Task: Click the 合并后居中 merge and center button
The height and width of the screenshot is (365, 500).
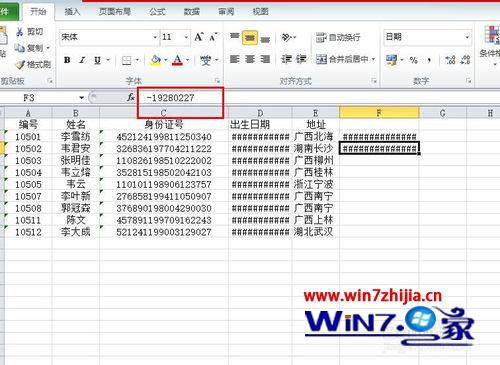Action: (x=342, y=59)
